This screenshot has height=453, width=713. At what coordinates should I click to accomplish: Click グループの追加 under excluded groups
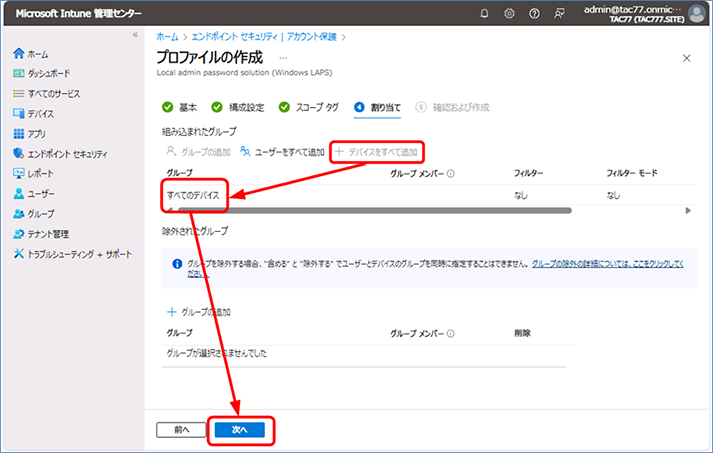[x=199, y=312]
